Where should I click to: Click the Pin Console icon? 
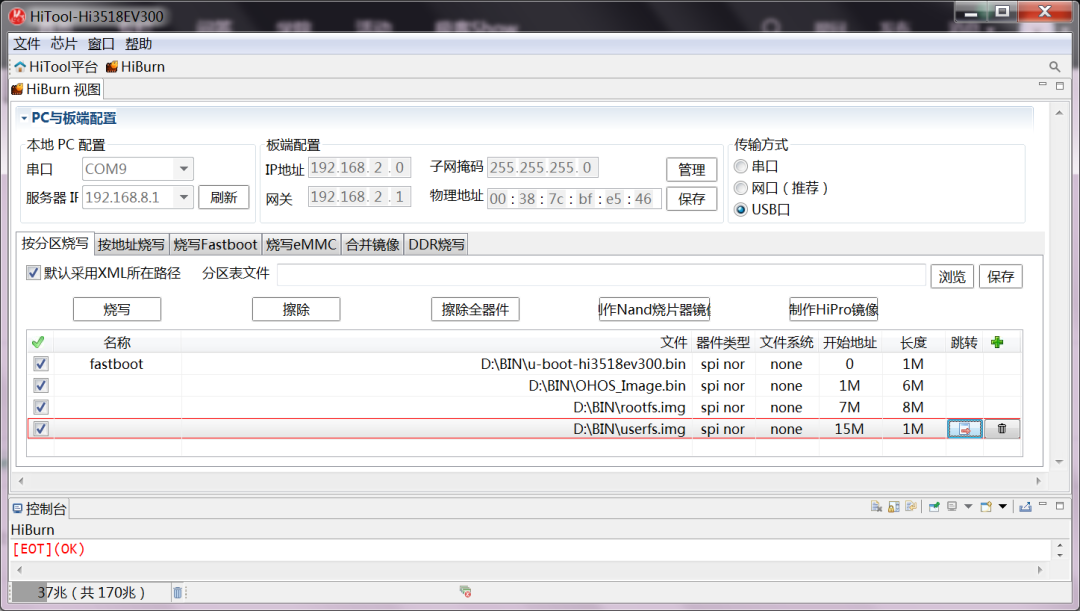(934, 506)
